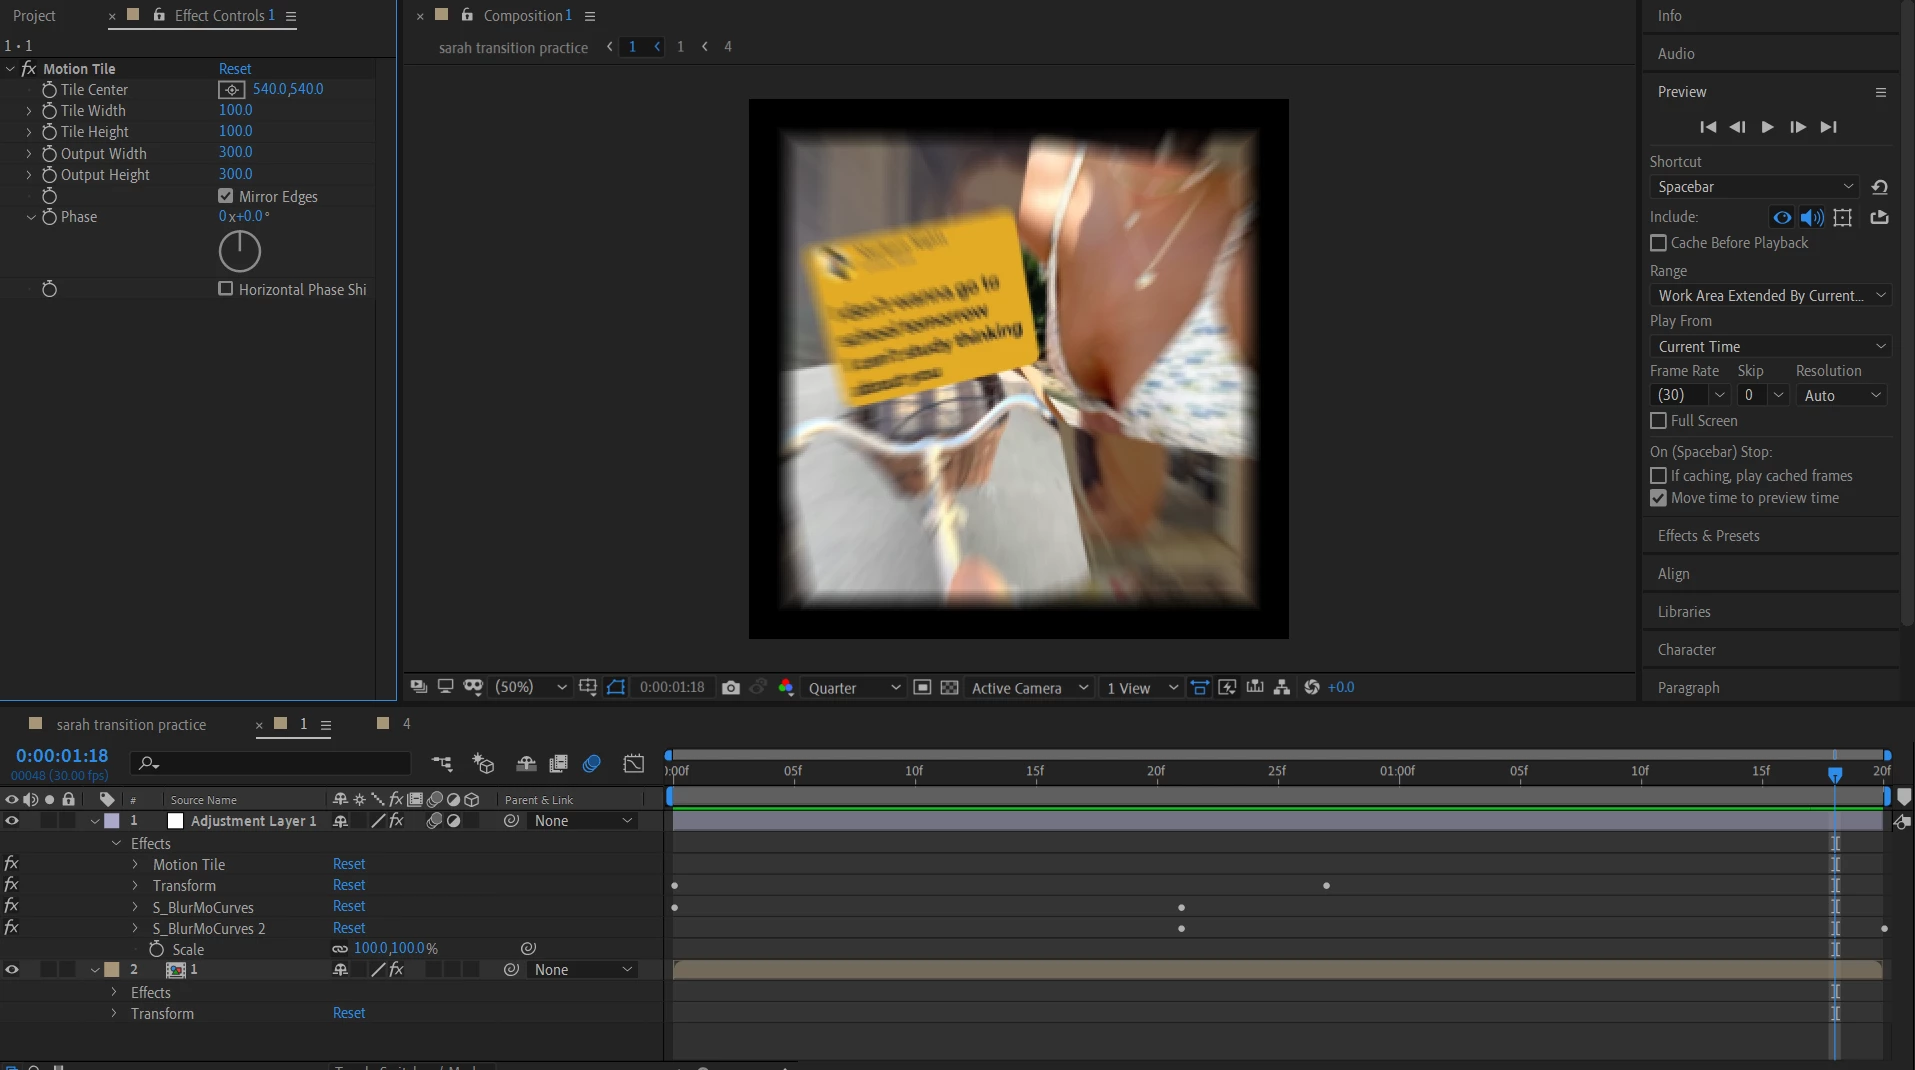
Task: Open the viewer resolution Quarter dropdown
Action: click(x=854, y=688)
